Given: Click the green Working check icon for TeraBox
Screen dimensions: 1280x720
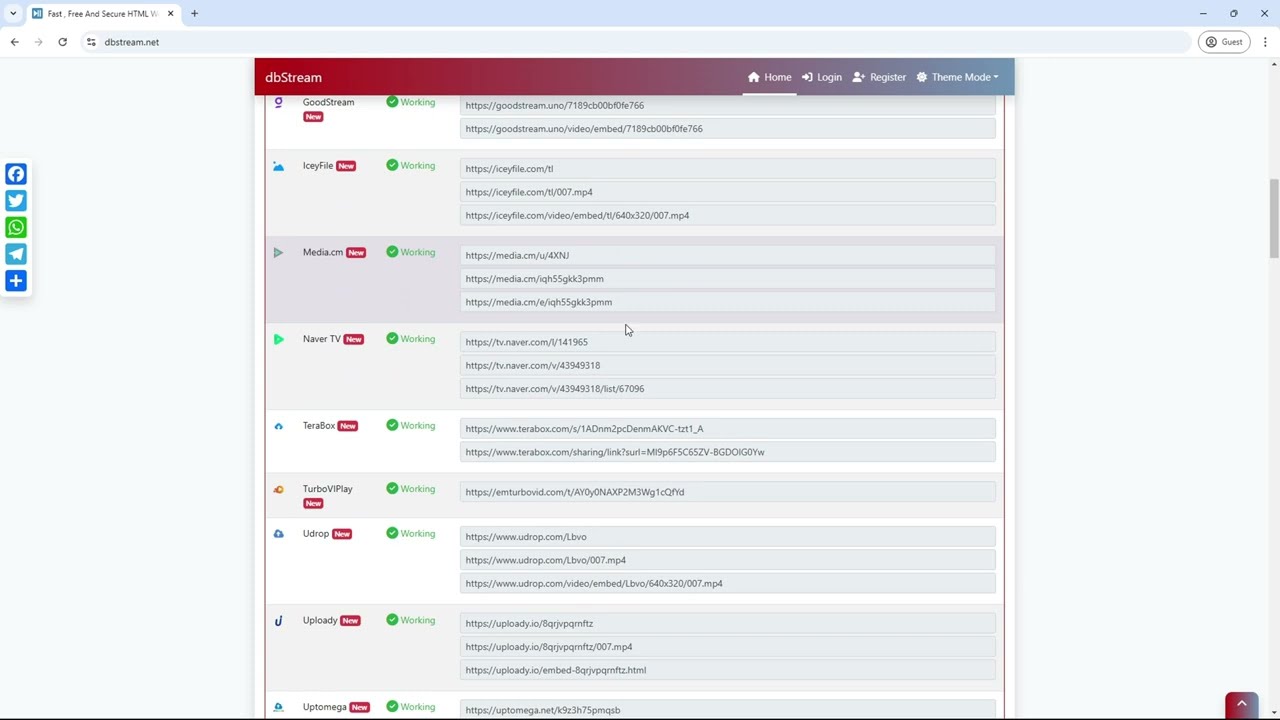Looking at the screenshot, I should pos(392,426).
